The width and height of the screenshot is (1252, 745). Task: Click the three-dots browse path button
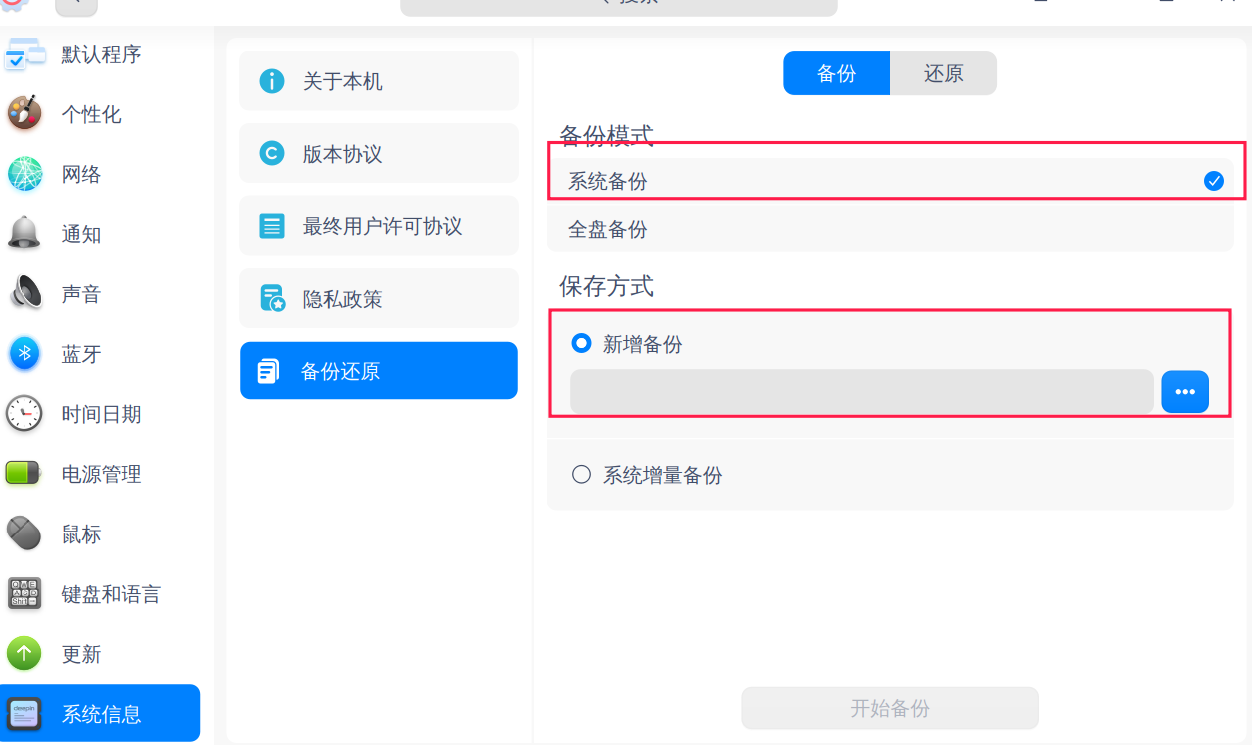point(1185,392)
